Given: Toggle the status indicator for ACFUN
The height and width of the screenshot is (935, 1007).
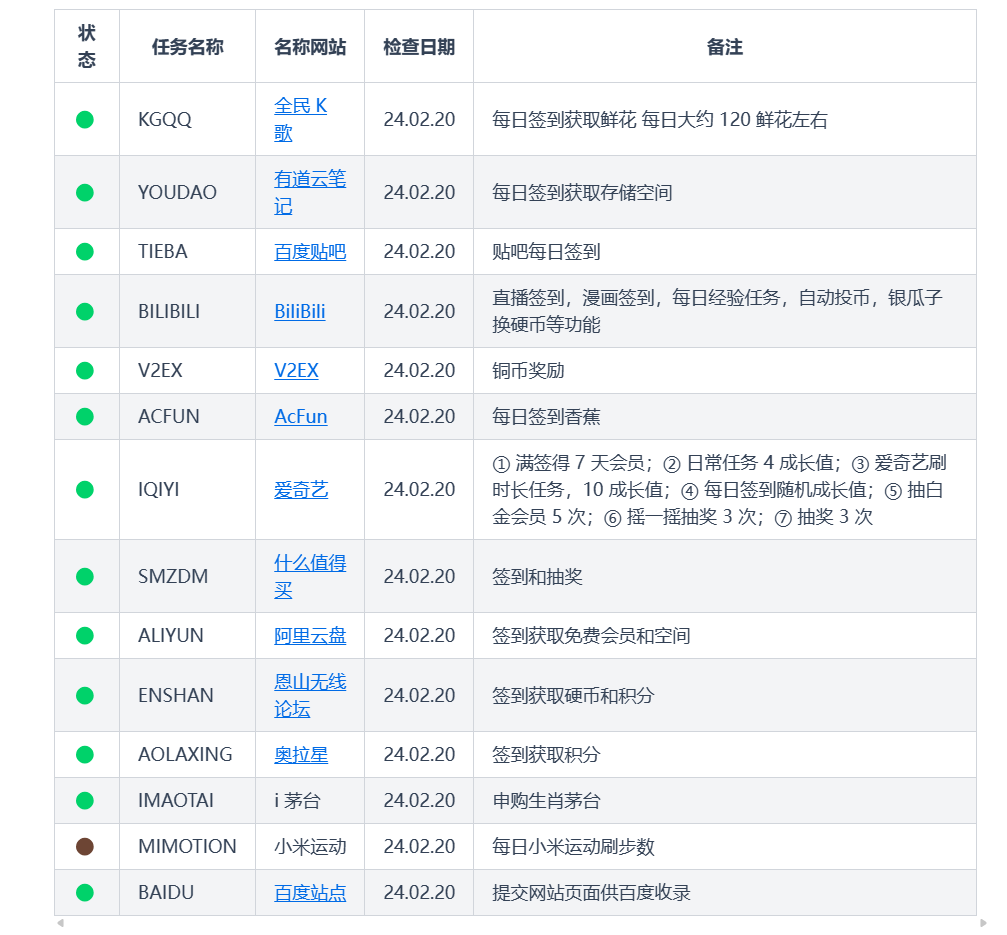Looking at the screenshot, I should [x=86, y=416].
